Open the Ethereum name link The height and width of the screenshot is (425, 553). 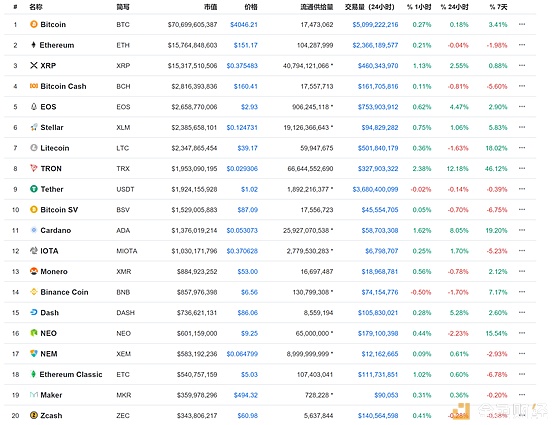coord(57,45)
